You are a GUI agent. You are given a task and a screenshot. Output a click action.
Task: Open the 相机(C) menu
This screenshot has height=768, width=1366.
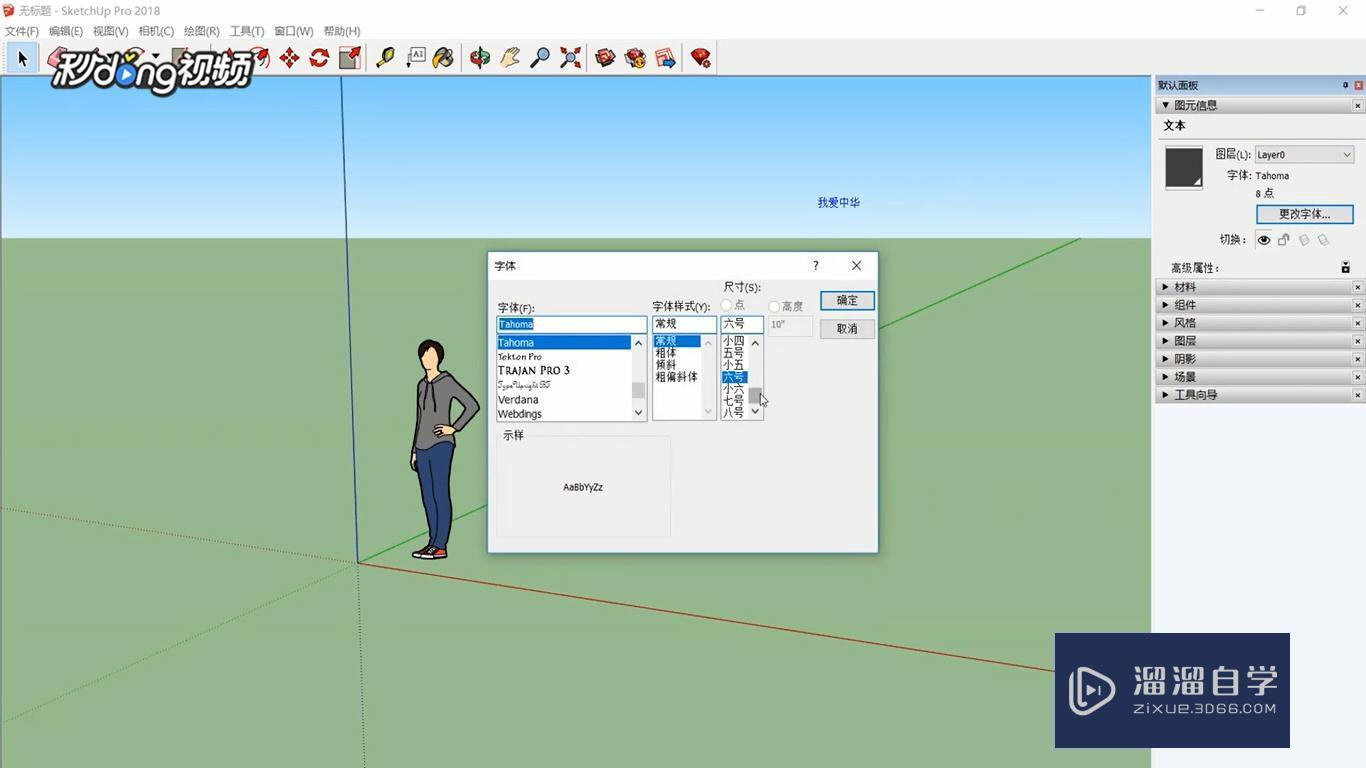click(156, 31)
